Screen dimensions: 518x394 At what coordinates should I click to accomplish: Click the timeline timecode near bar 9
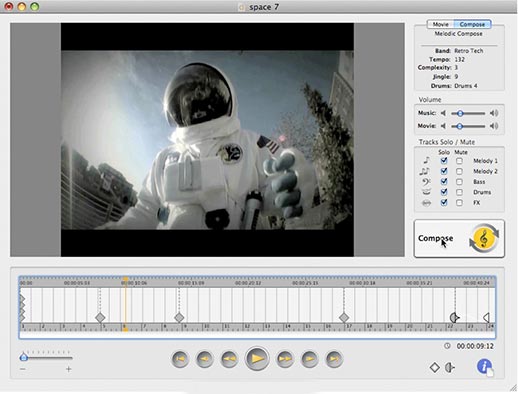tap(191, 283)
